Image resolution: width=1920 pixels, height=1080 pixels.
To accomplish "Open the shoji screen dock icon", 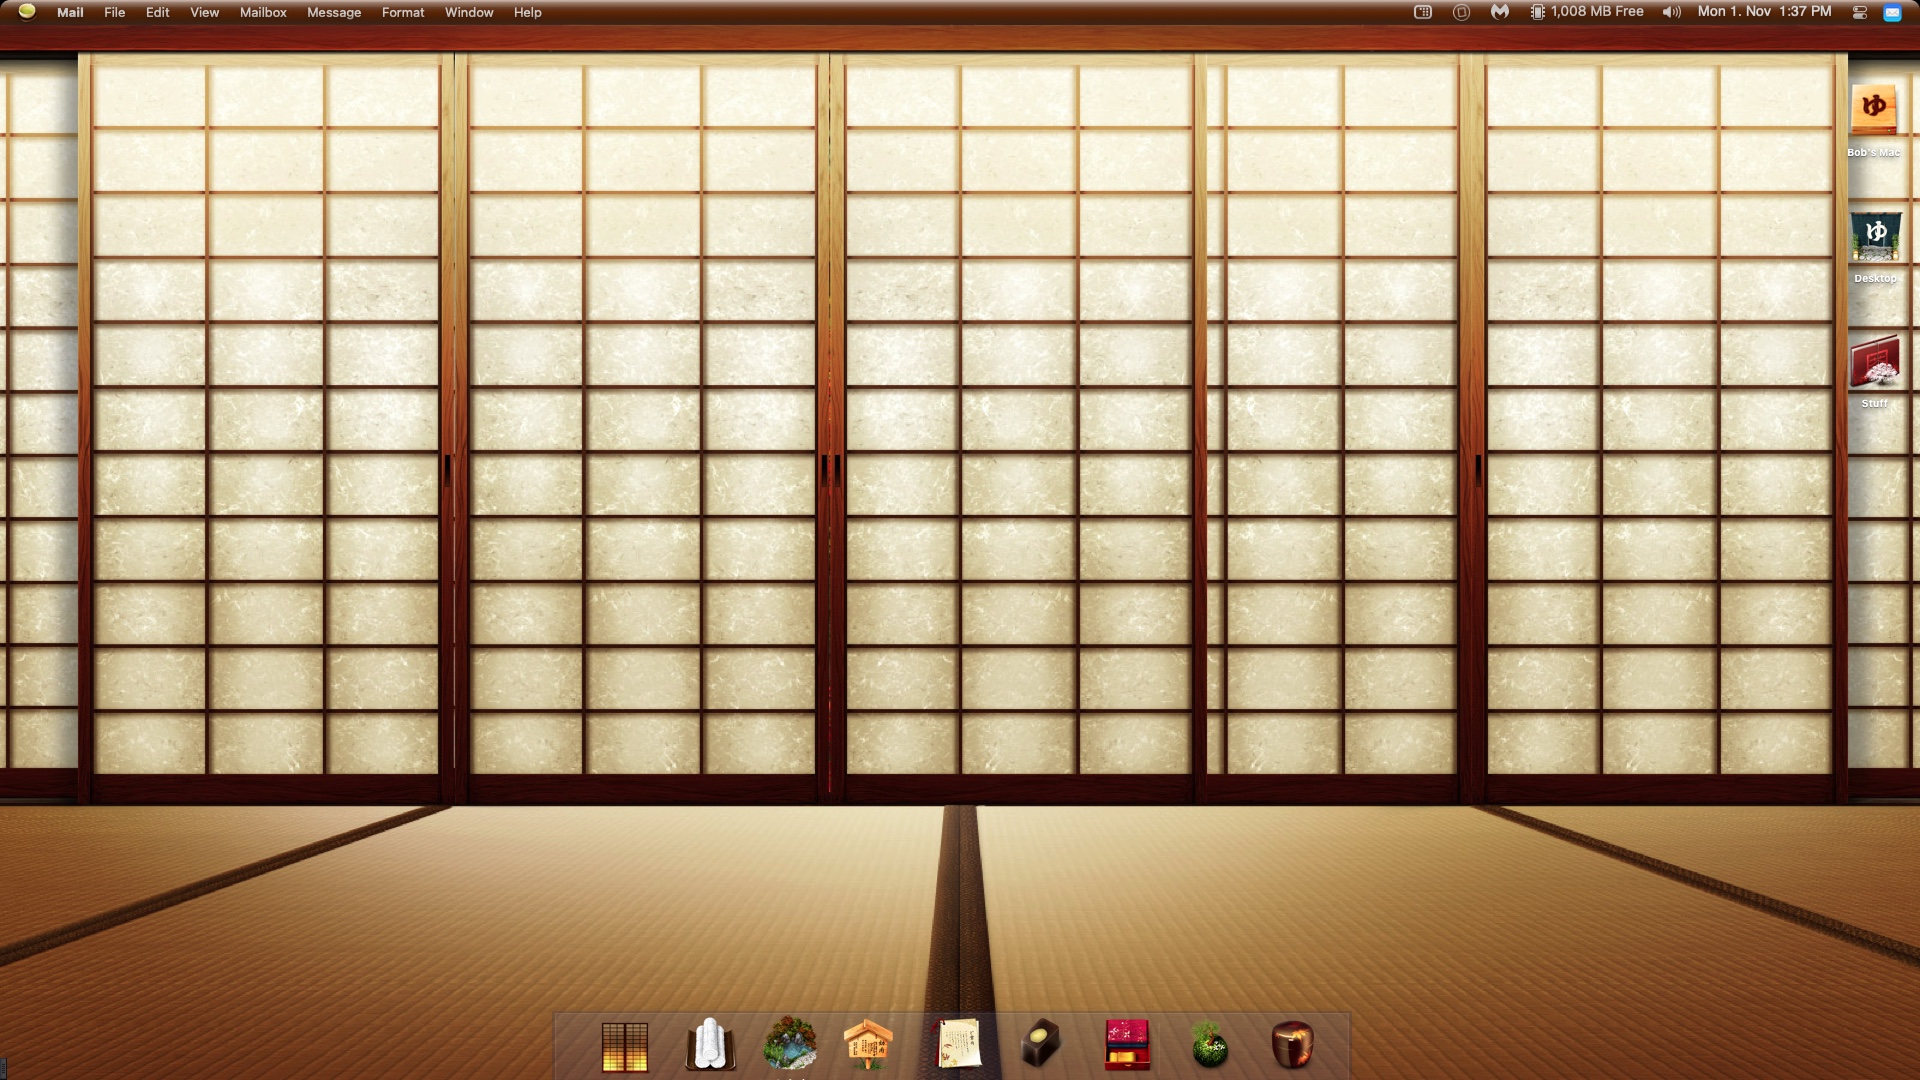I will 625,1046.
